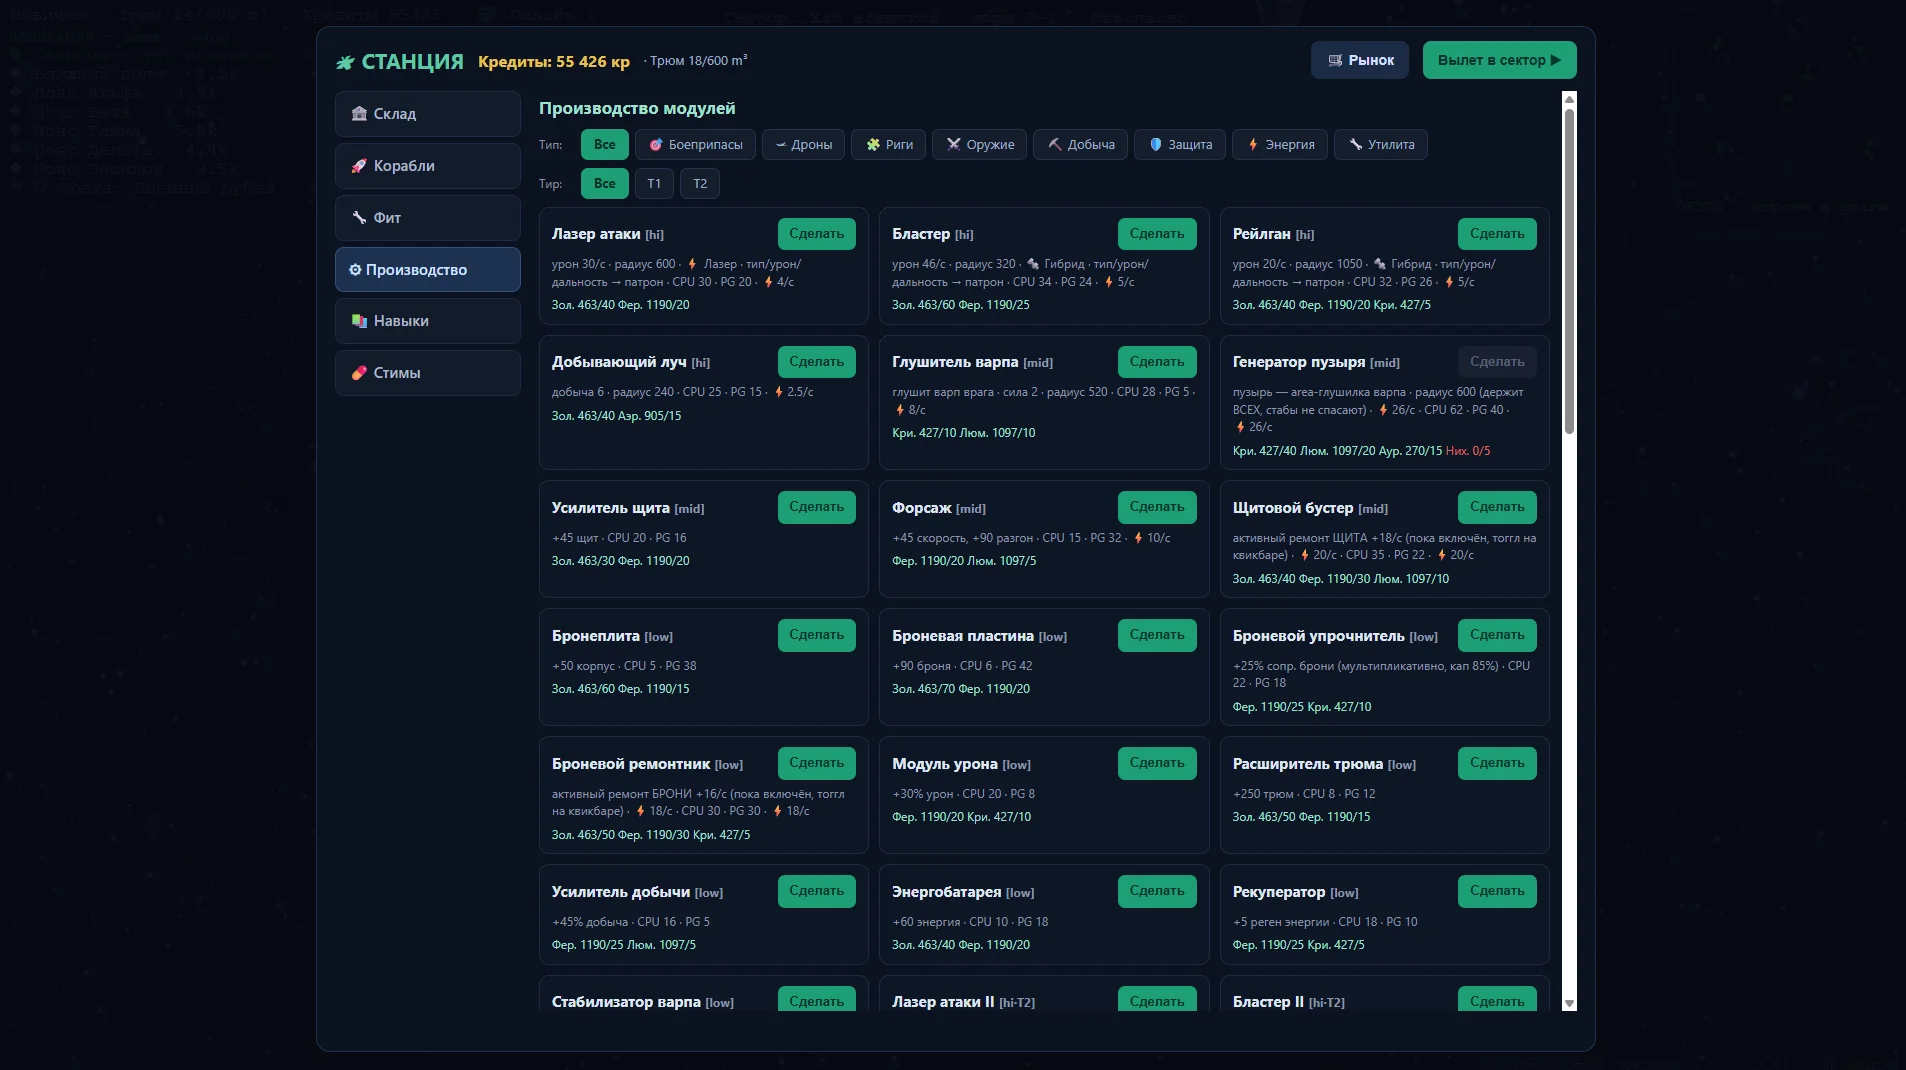
Task: Filter modules by Дроны type
Action: (x=803, y=145)
